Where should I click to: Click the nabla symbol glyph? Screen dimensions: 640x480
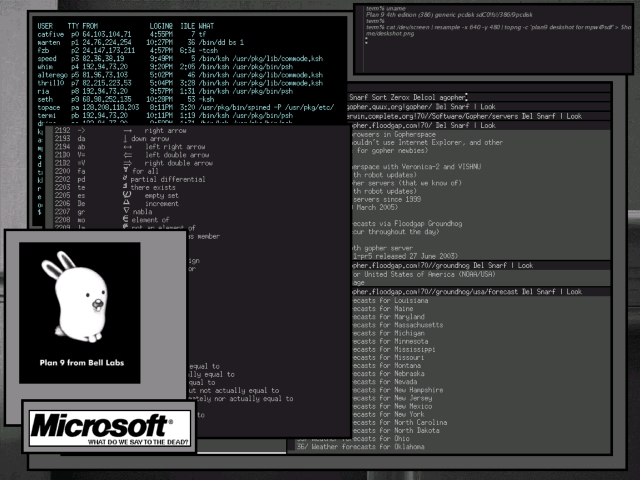tap(127, 212)
